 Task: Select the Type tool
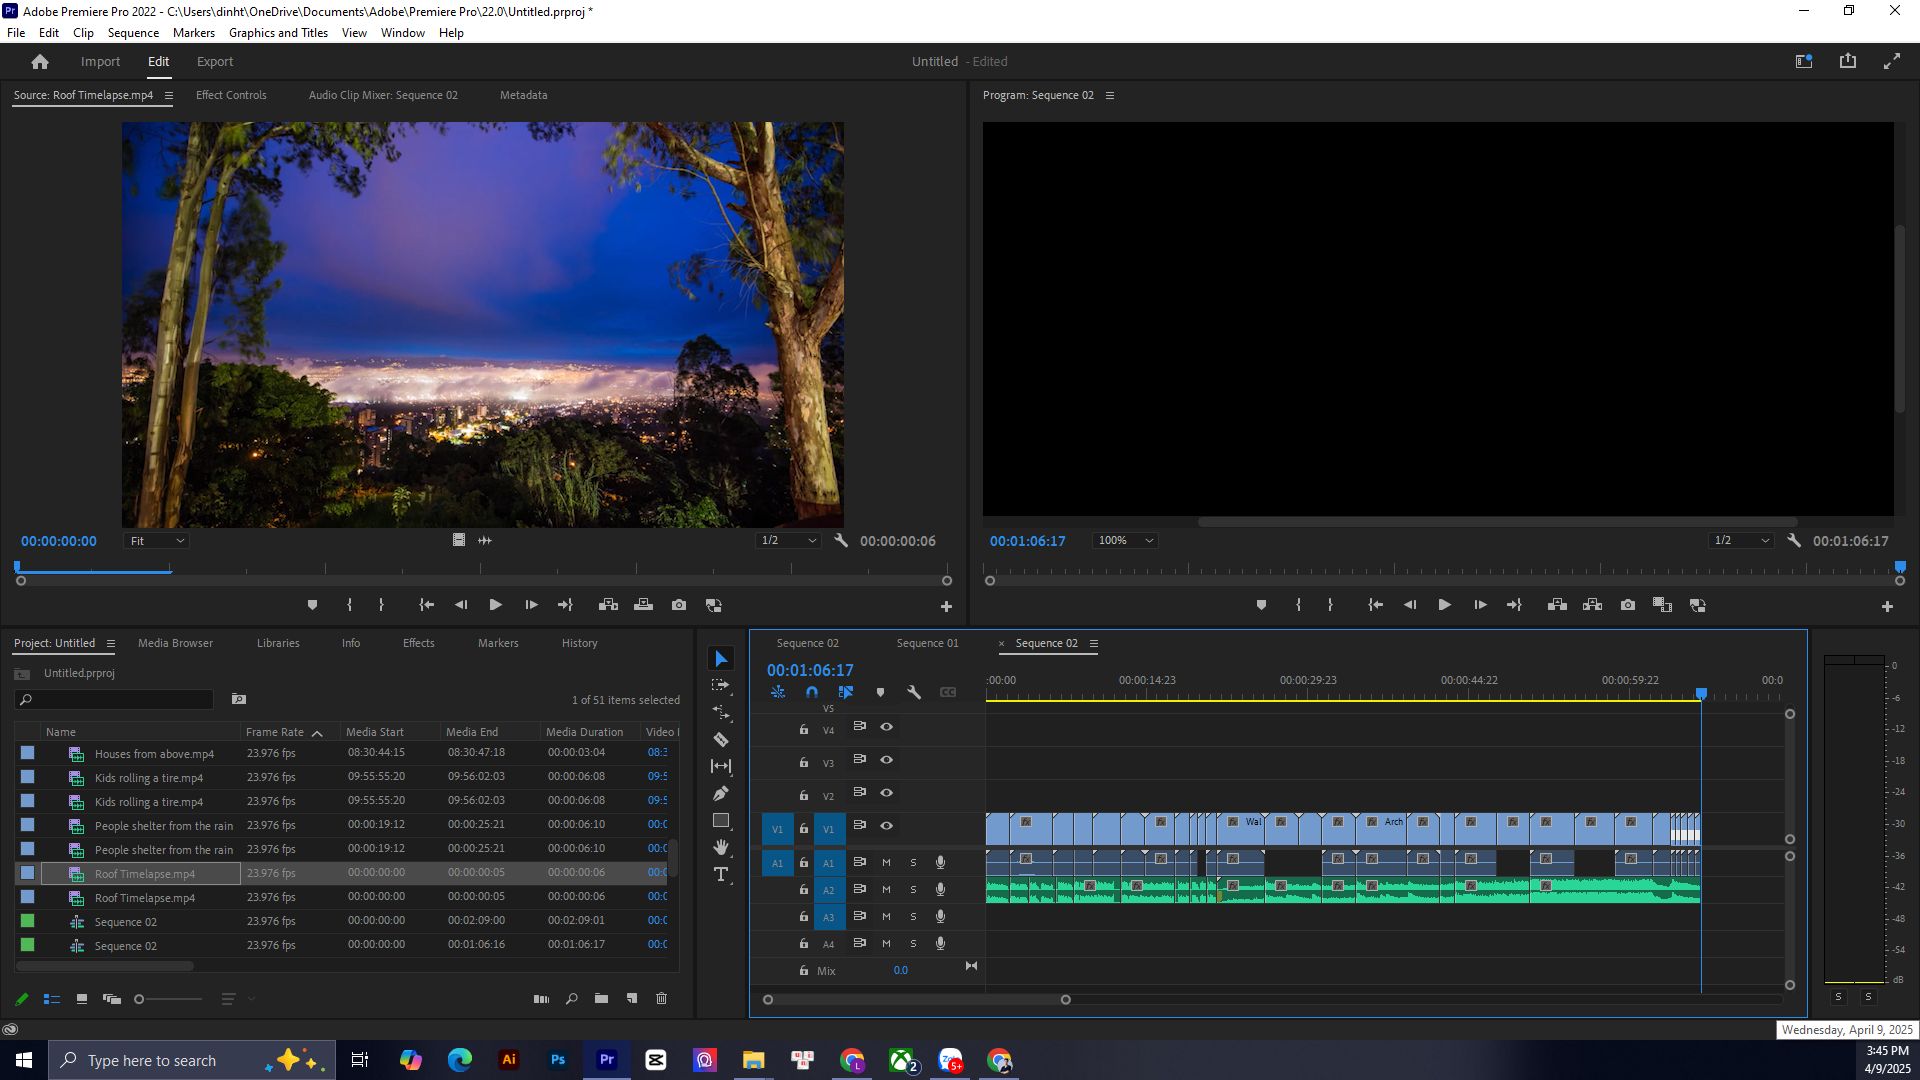click(x=720, y=875)
